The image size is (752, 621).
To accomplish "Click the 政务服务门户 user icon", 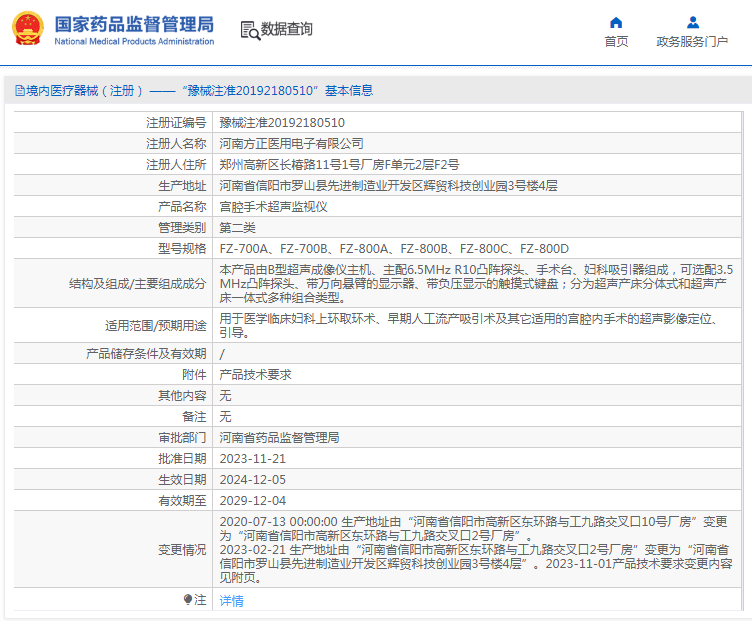I will tap(693, 23).
